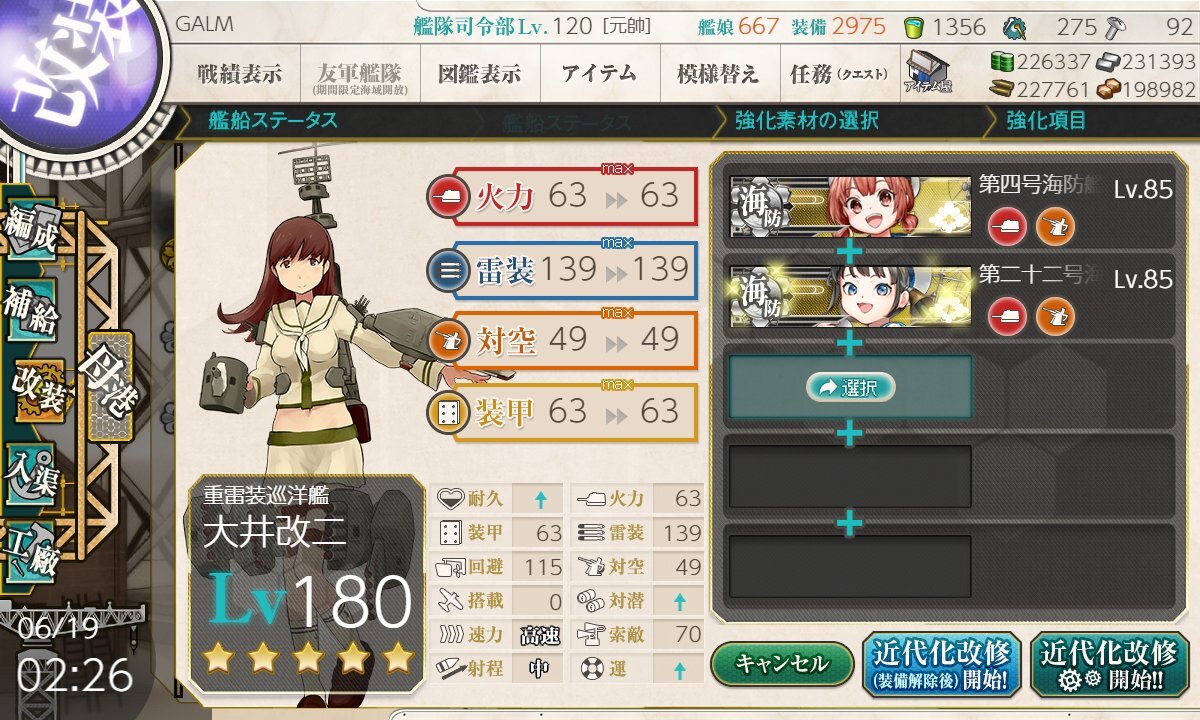Select the 改装 remodel sidebar icon
This screenshot has height=720, width=1200.
click(38, 388)
